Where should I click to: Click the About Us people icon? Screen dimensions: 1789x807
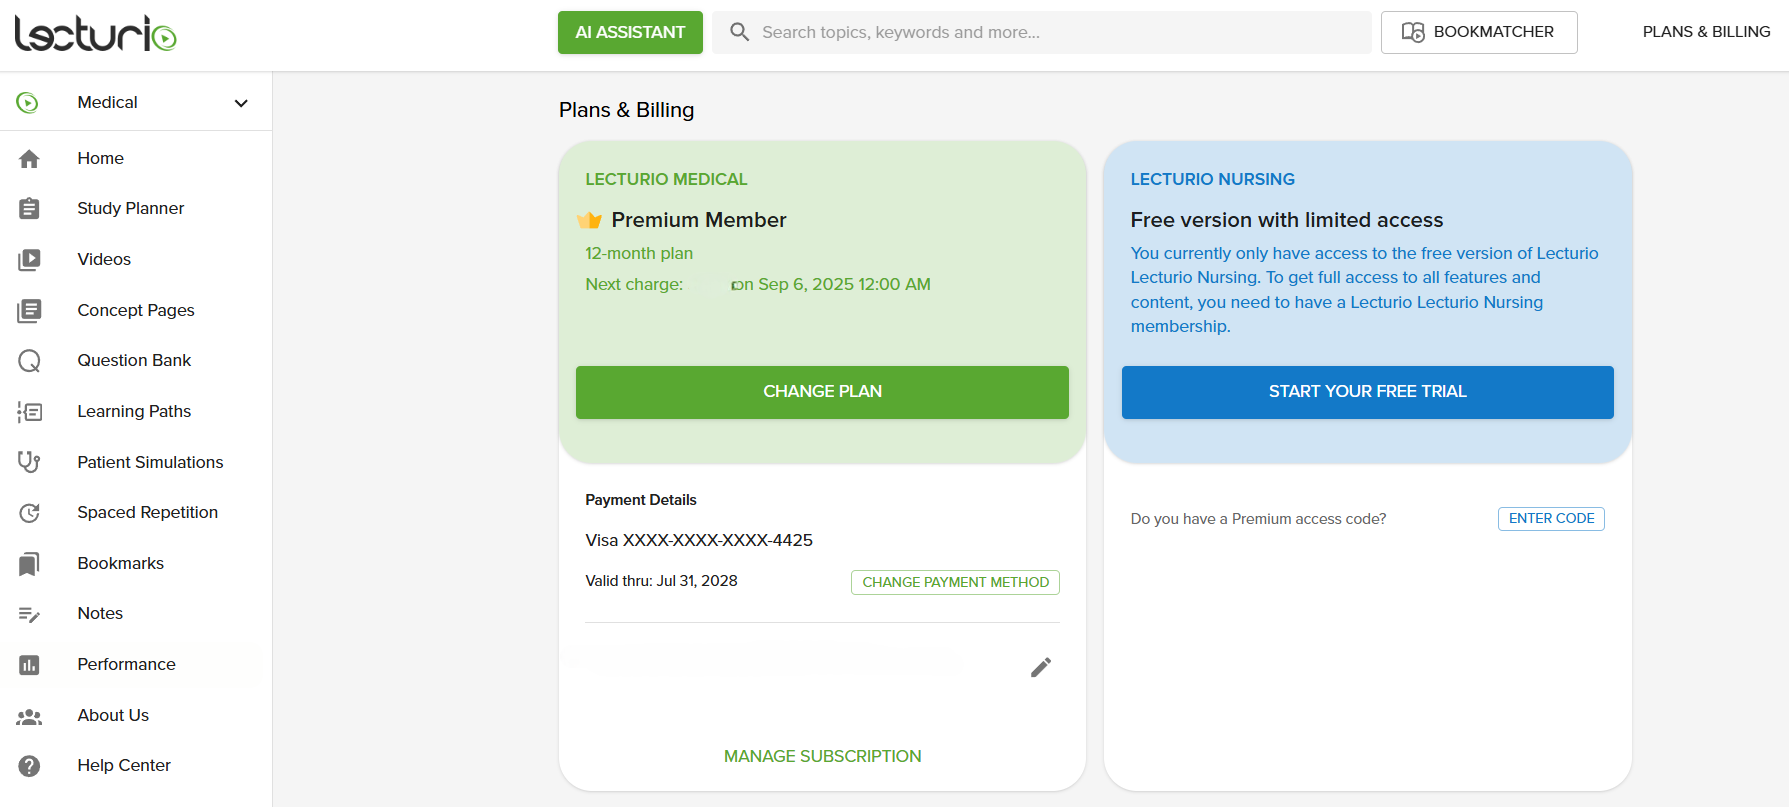(29, 716)
